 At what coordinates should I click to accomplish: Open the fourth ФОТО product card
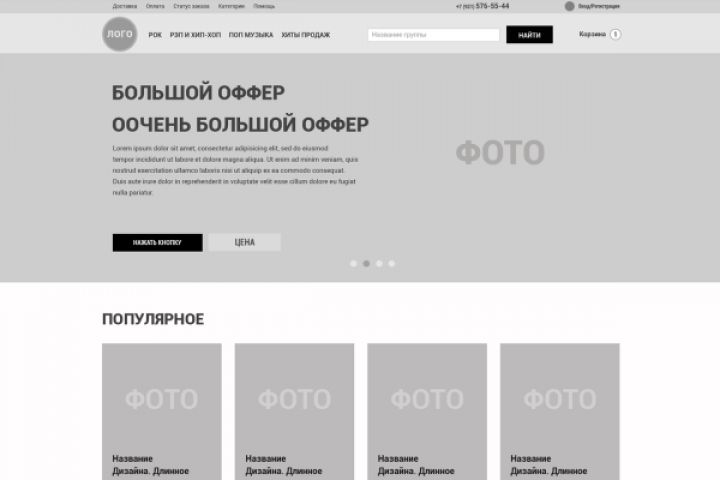click(x=560, y=412)
